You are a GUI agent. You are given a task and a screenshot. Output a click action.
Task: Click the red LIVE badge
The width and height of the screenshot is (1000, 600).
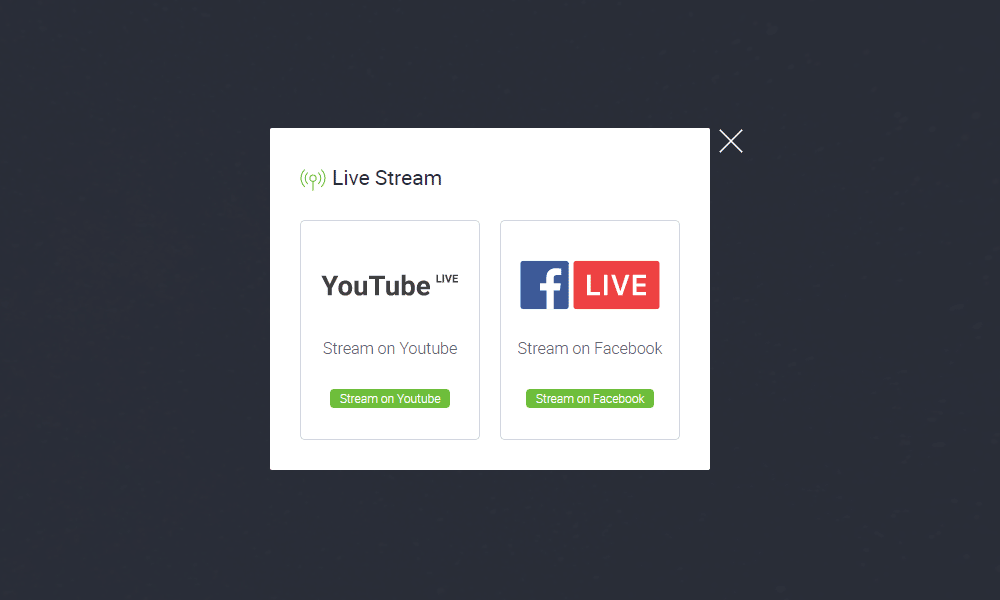pyautogui.click(x=616, y=285)
